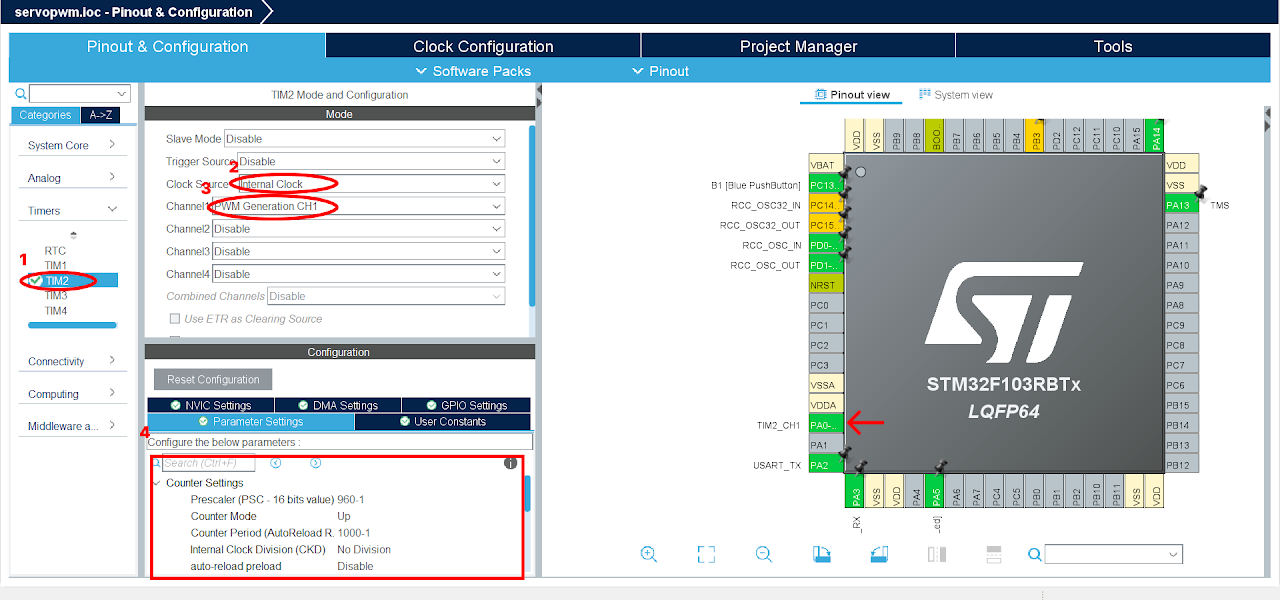Expand the System Core category
This screenshot has width=1280, height=600.
[73, 145]
